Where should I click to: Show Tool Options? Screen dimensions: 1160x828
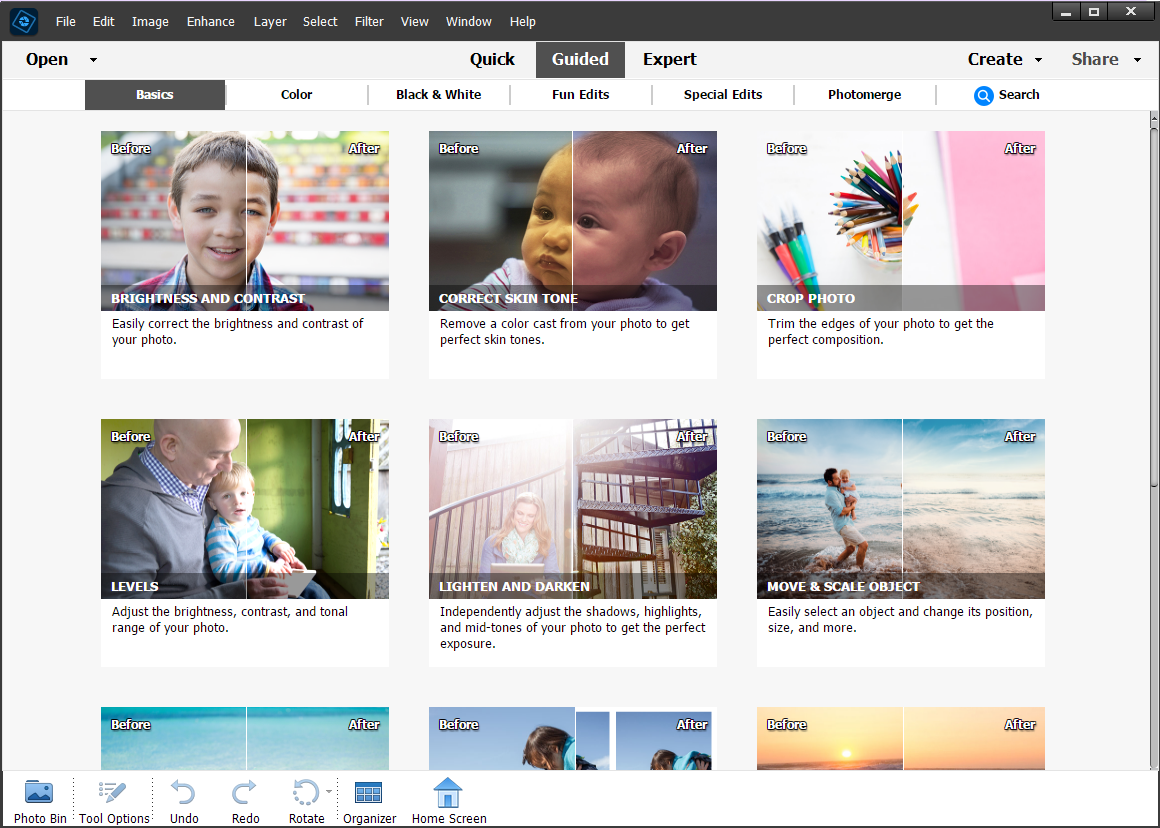point(112,798)
